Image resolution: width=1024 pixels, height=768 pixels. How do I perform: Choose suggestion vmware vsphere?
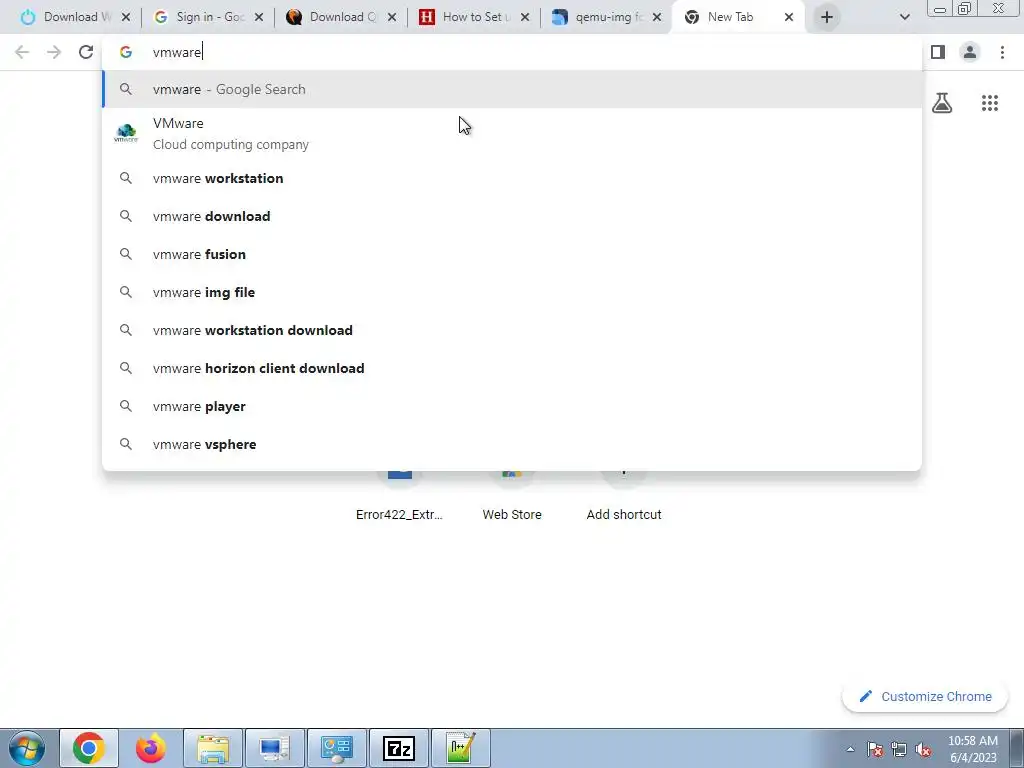point(512,443)
